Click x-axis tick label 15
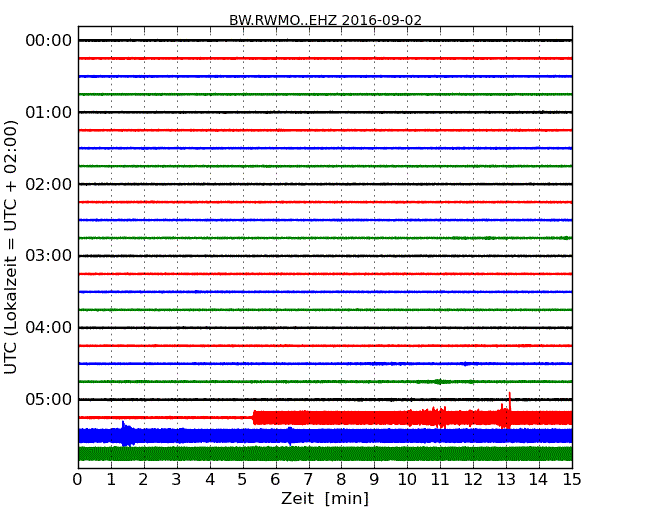The height and width of the screenshot is (520, 650). click(572, 480)
